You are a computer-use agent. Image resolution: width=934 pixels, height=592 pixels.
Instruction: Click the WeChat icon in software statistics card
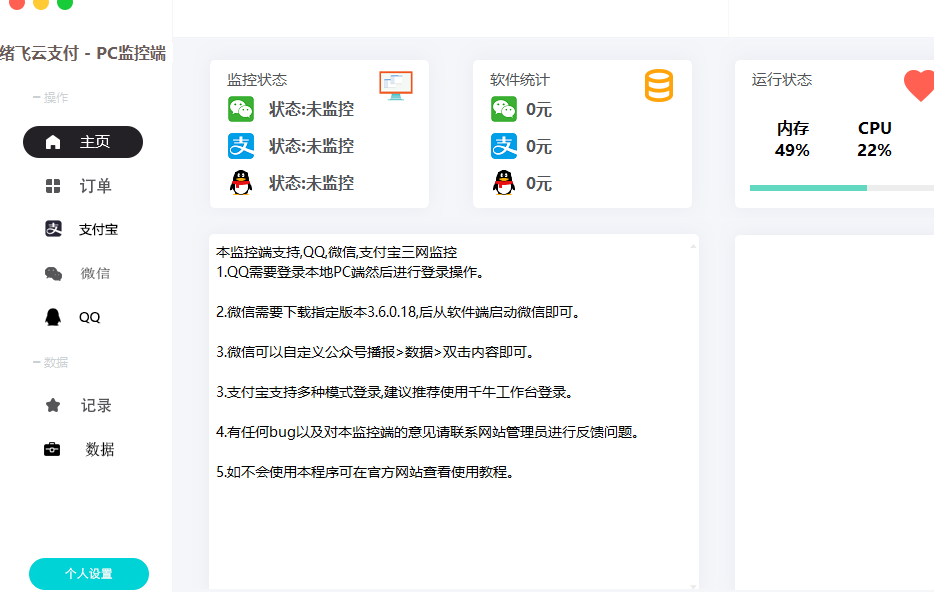click(504, 109)
